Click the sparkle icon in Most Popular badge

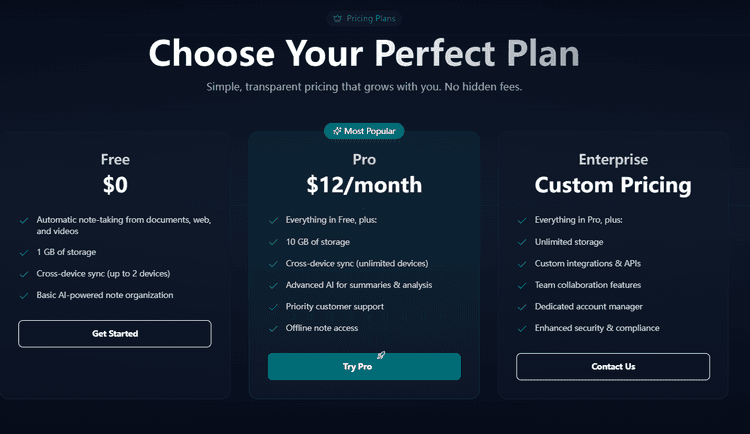coord(337,131)
